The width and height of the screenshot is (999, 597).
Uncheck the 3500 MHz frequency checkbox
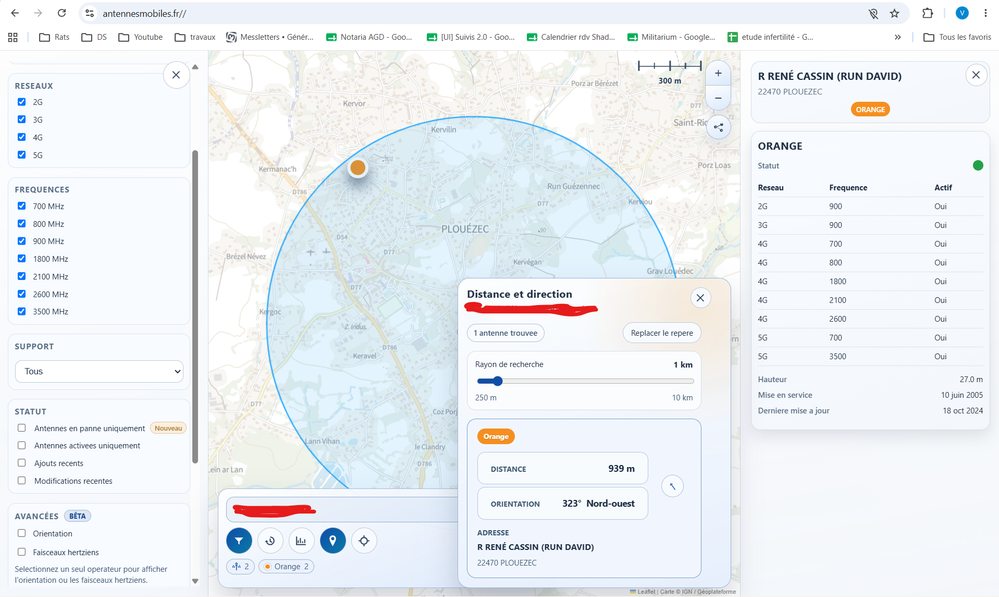coord(22,312)
